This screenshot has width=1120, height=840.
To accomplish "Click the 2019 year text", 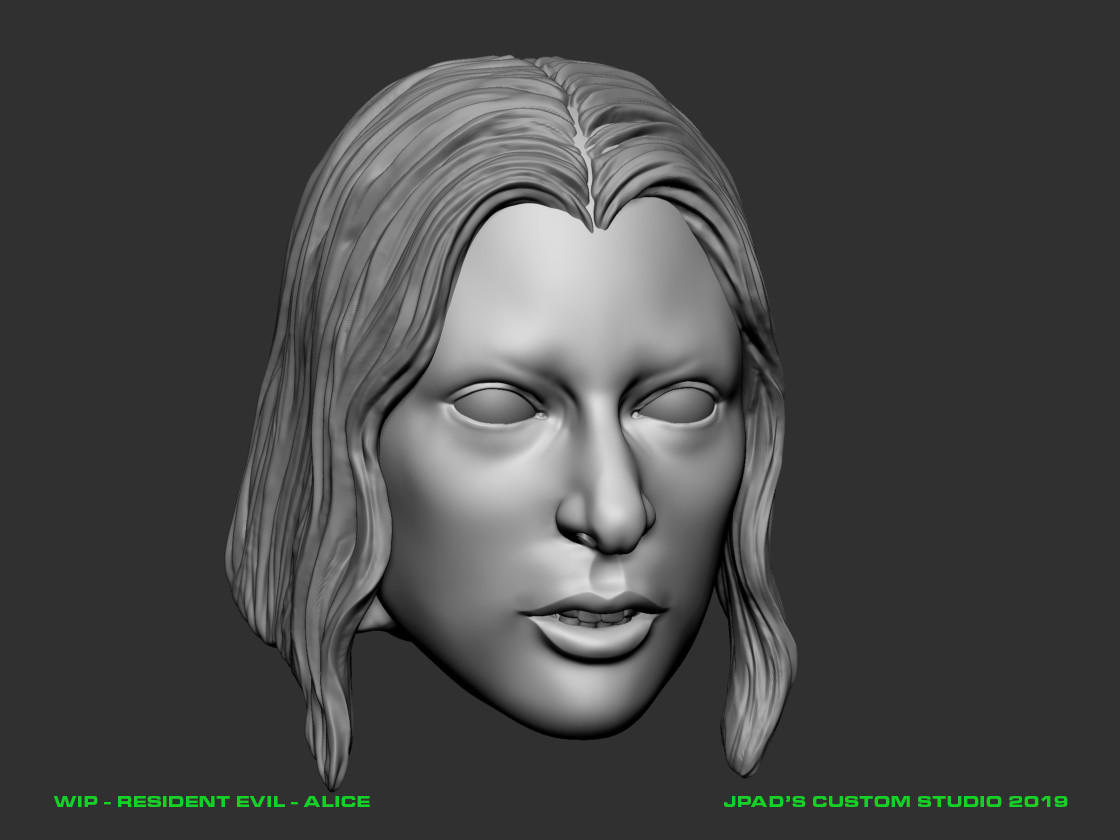I will (x=1040, y=800).
